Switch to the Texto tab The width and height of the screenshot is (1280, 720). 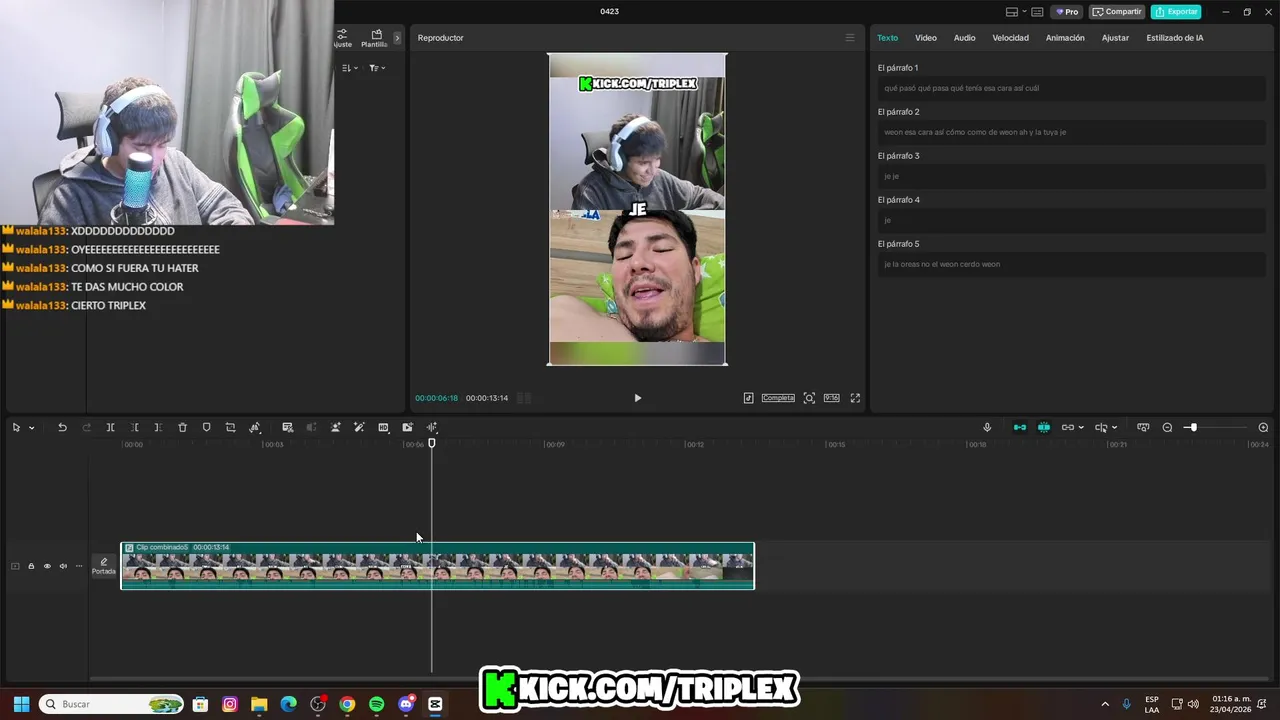[x=888, y=38]
